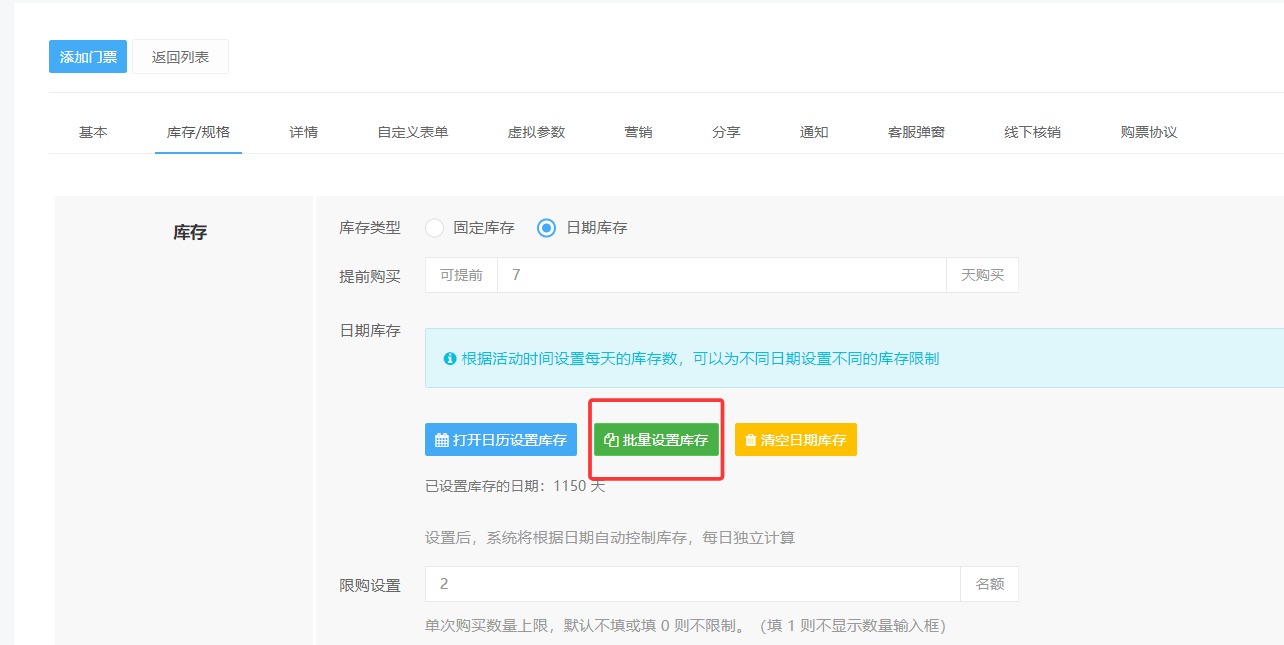The width and height of the screenshot is (1284, 645).
Task: Click the 提前购买 days input field
Action: (721, 275)
